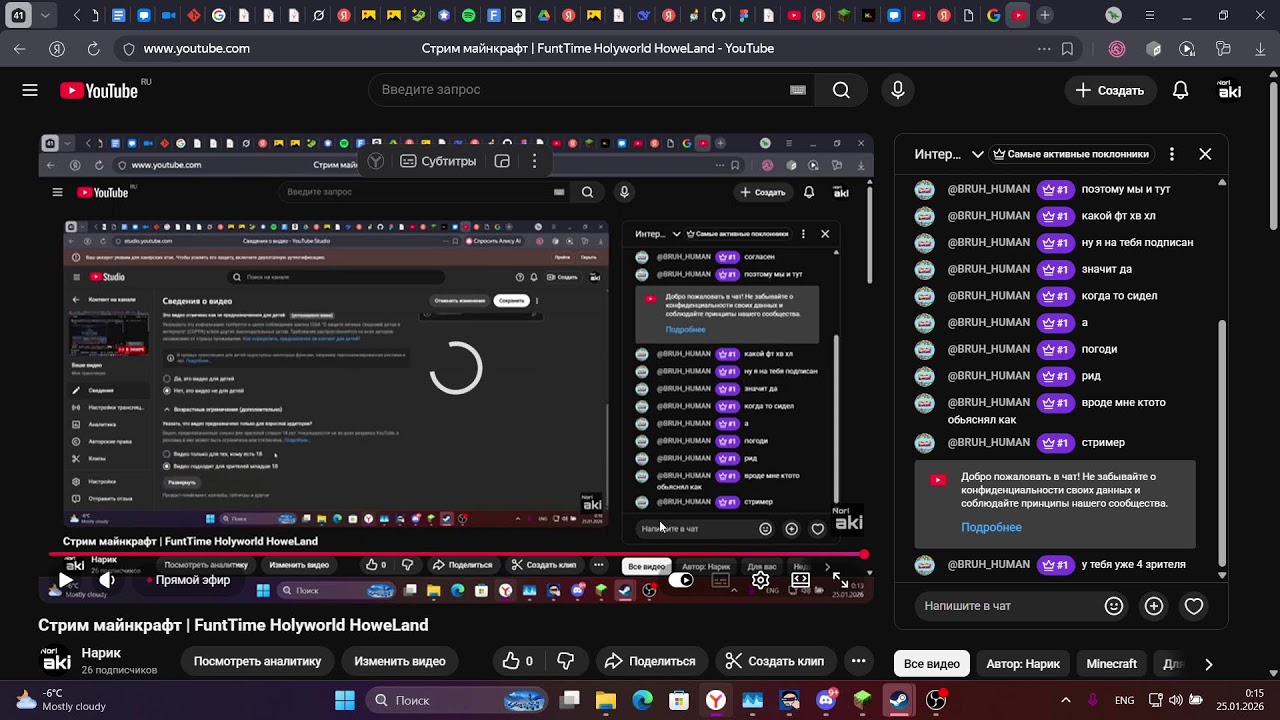This screenshot has height=720, width=1280.
Task: Toggle player subtitles button
Action: tap(720, 580)
